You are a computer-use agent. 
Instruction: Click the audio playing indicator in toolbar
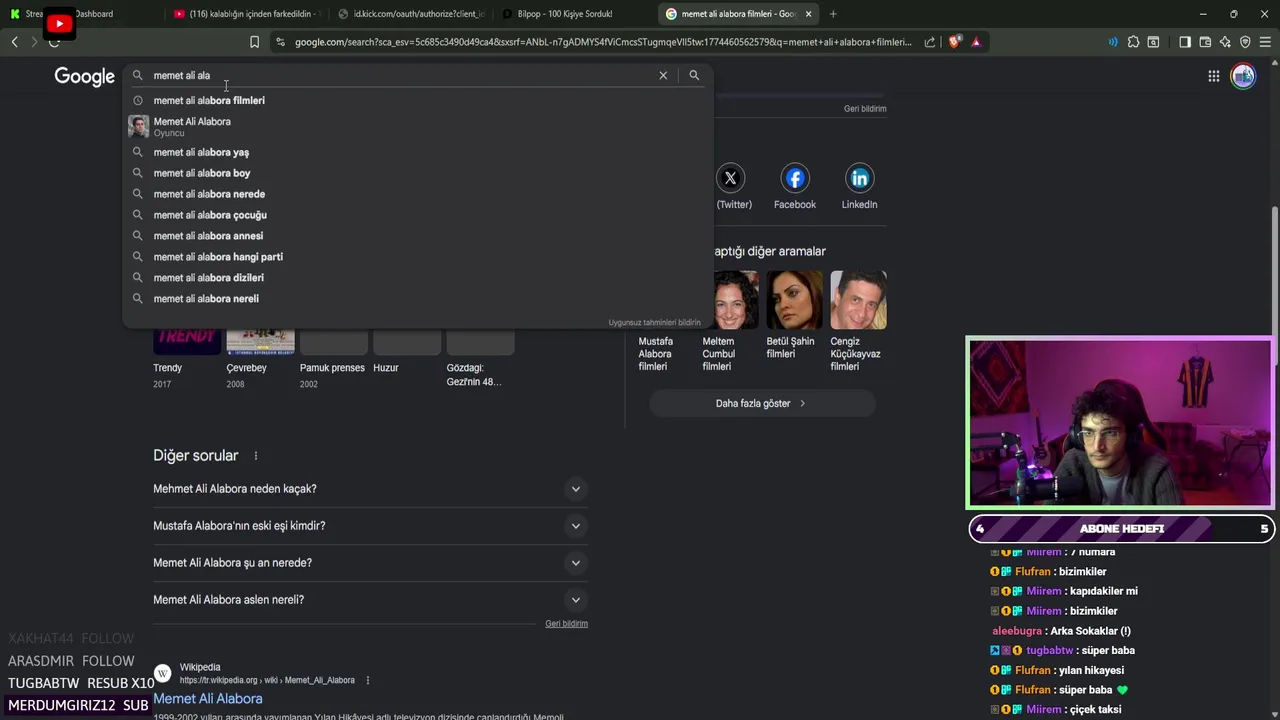pos(1113,42)
